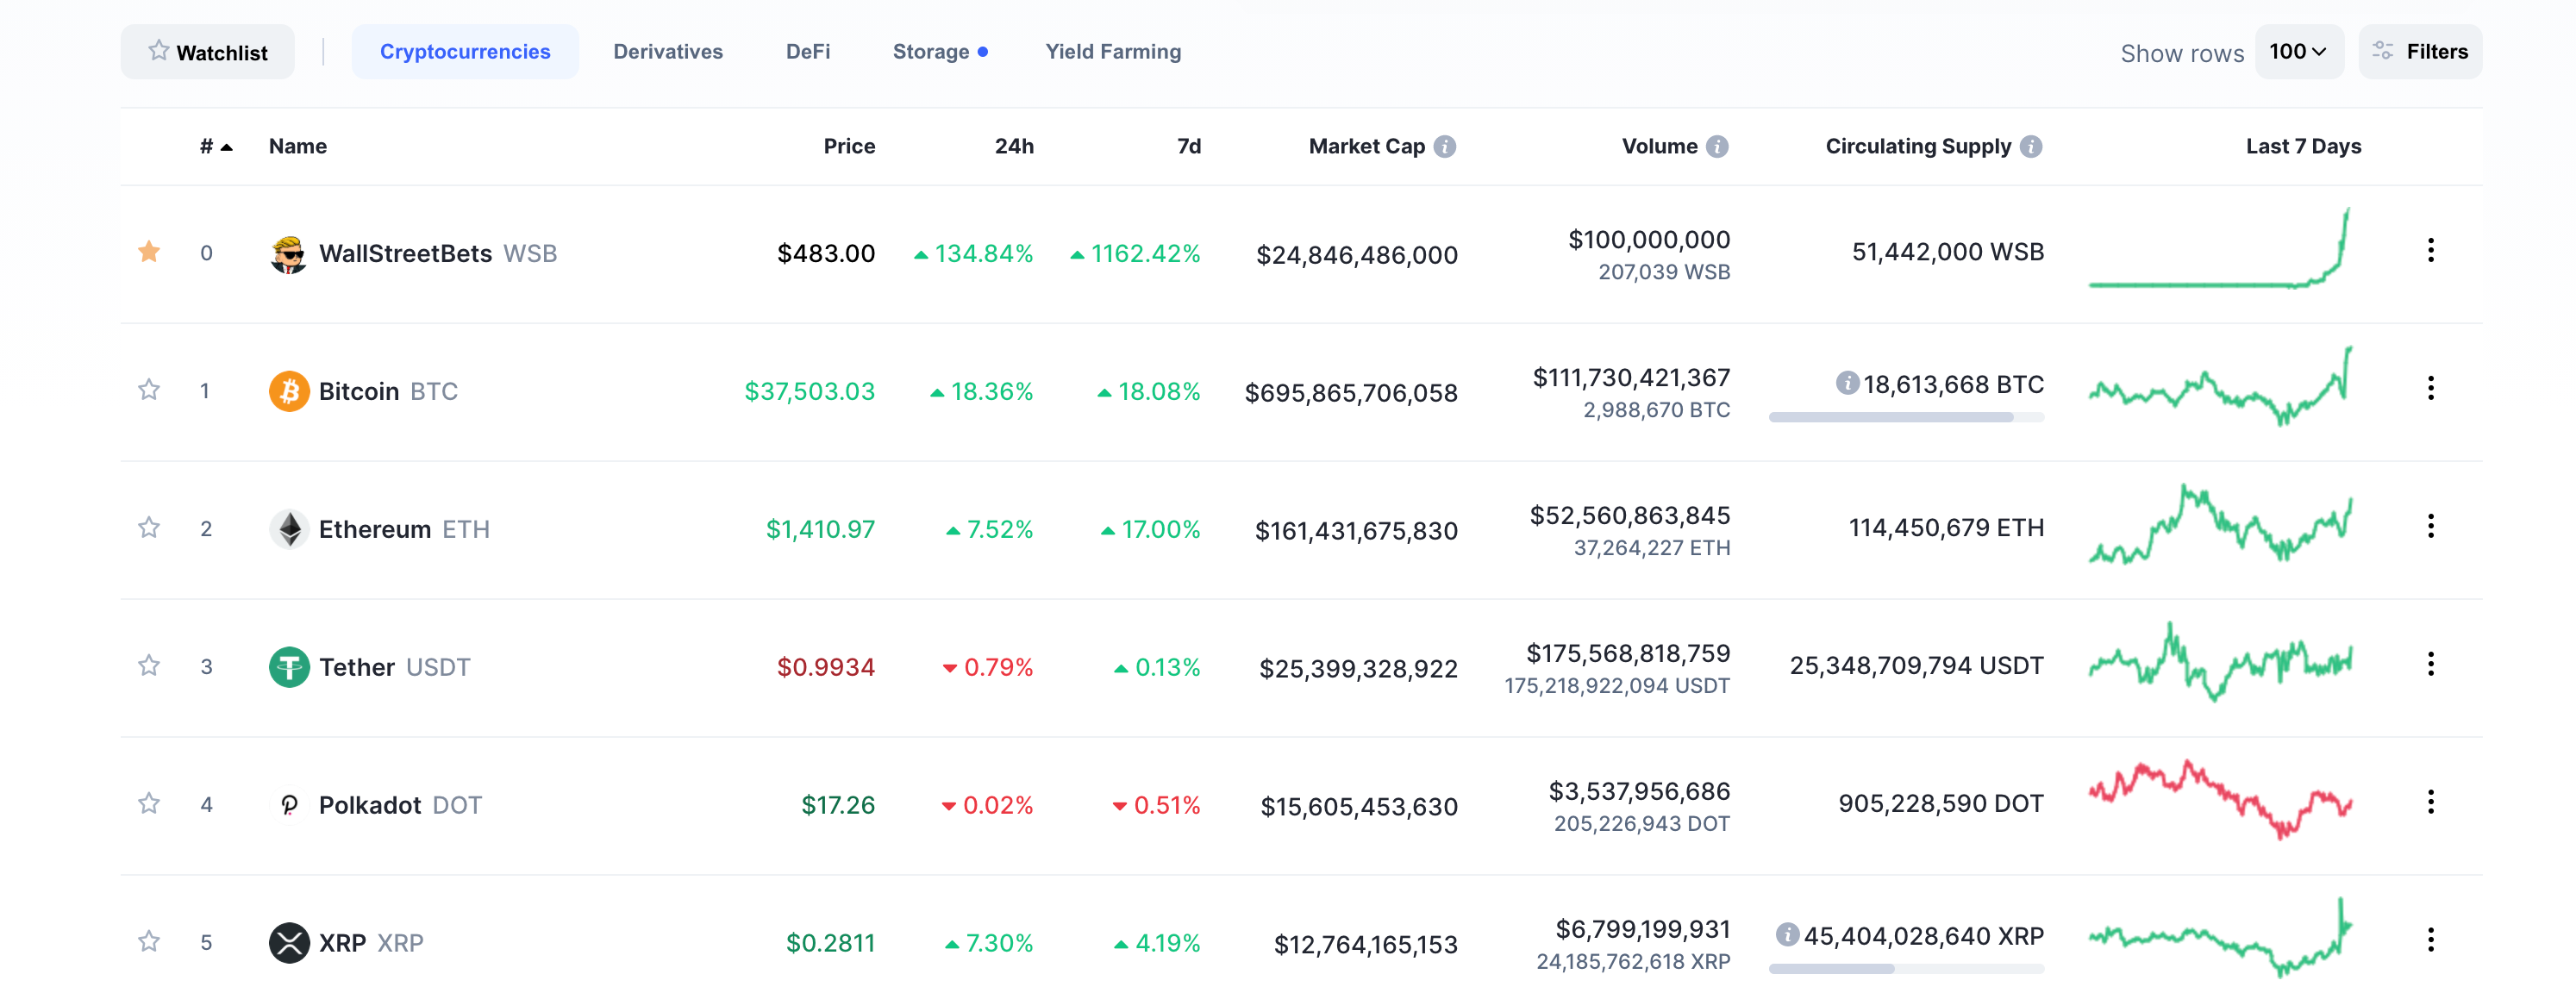This screenshot has height=993, width=2576.
Task: Click the XRP circulating supply info icon
Action: (1787, 936)
